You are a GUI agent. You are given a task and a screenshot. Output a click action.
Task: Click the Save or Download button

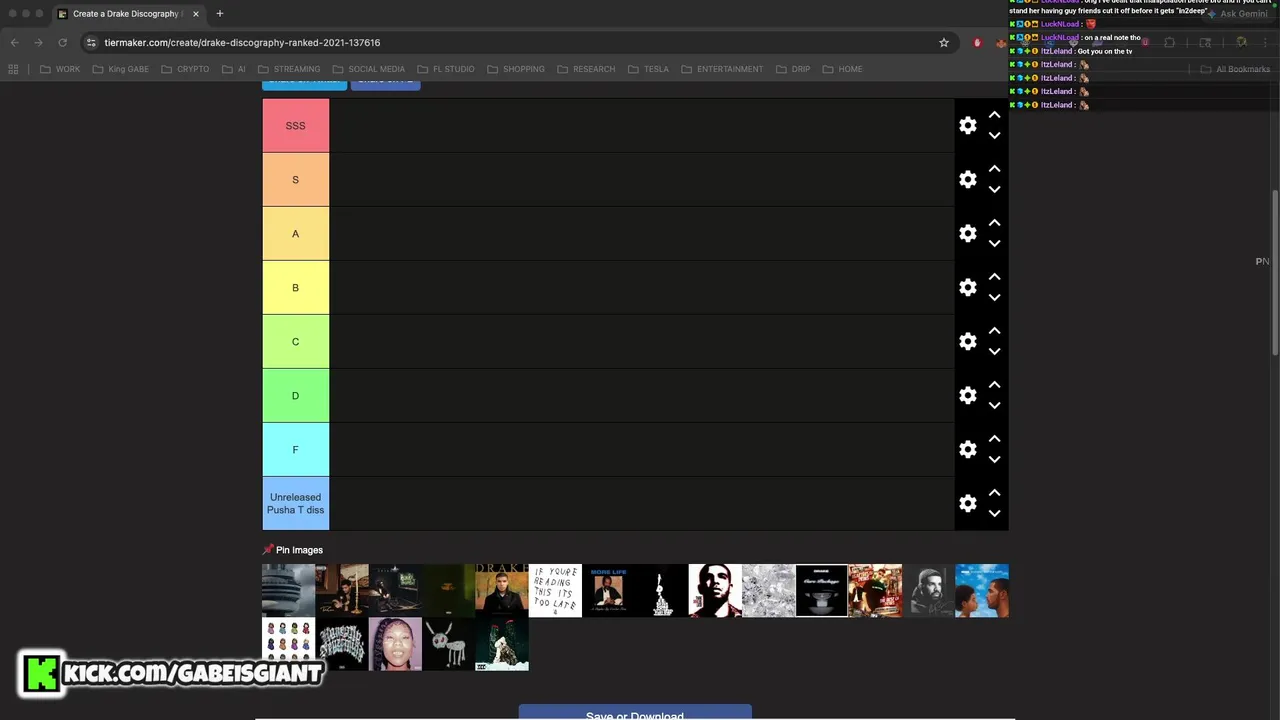pos(635,713)
